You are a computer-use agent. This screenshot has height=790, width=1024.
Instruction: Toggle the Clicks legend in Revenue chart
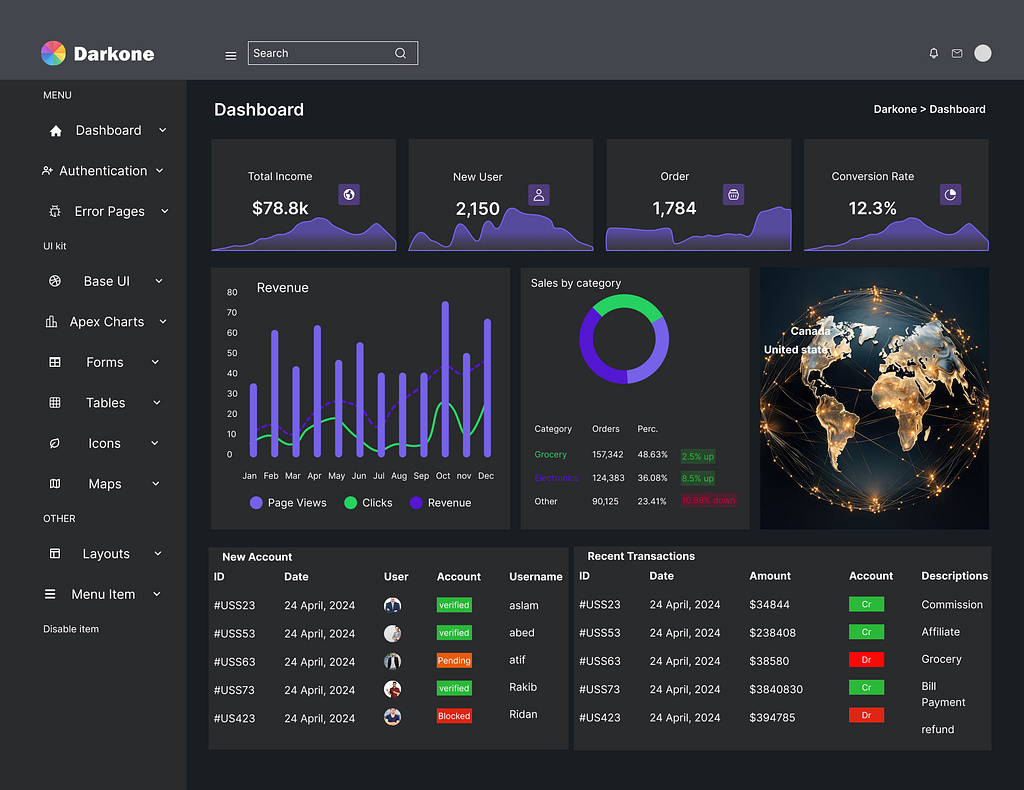(368, 503)
